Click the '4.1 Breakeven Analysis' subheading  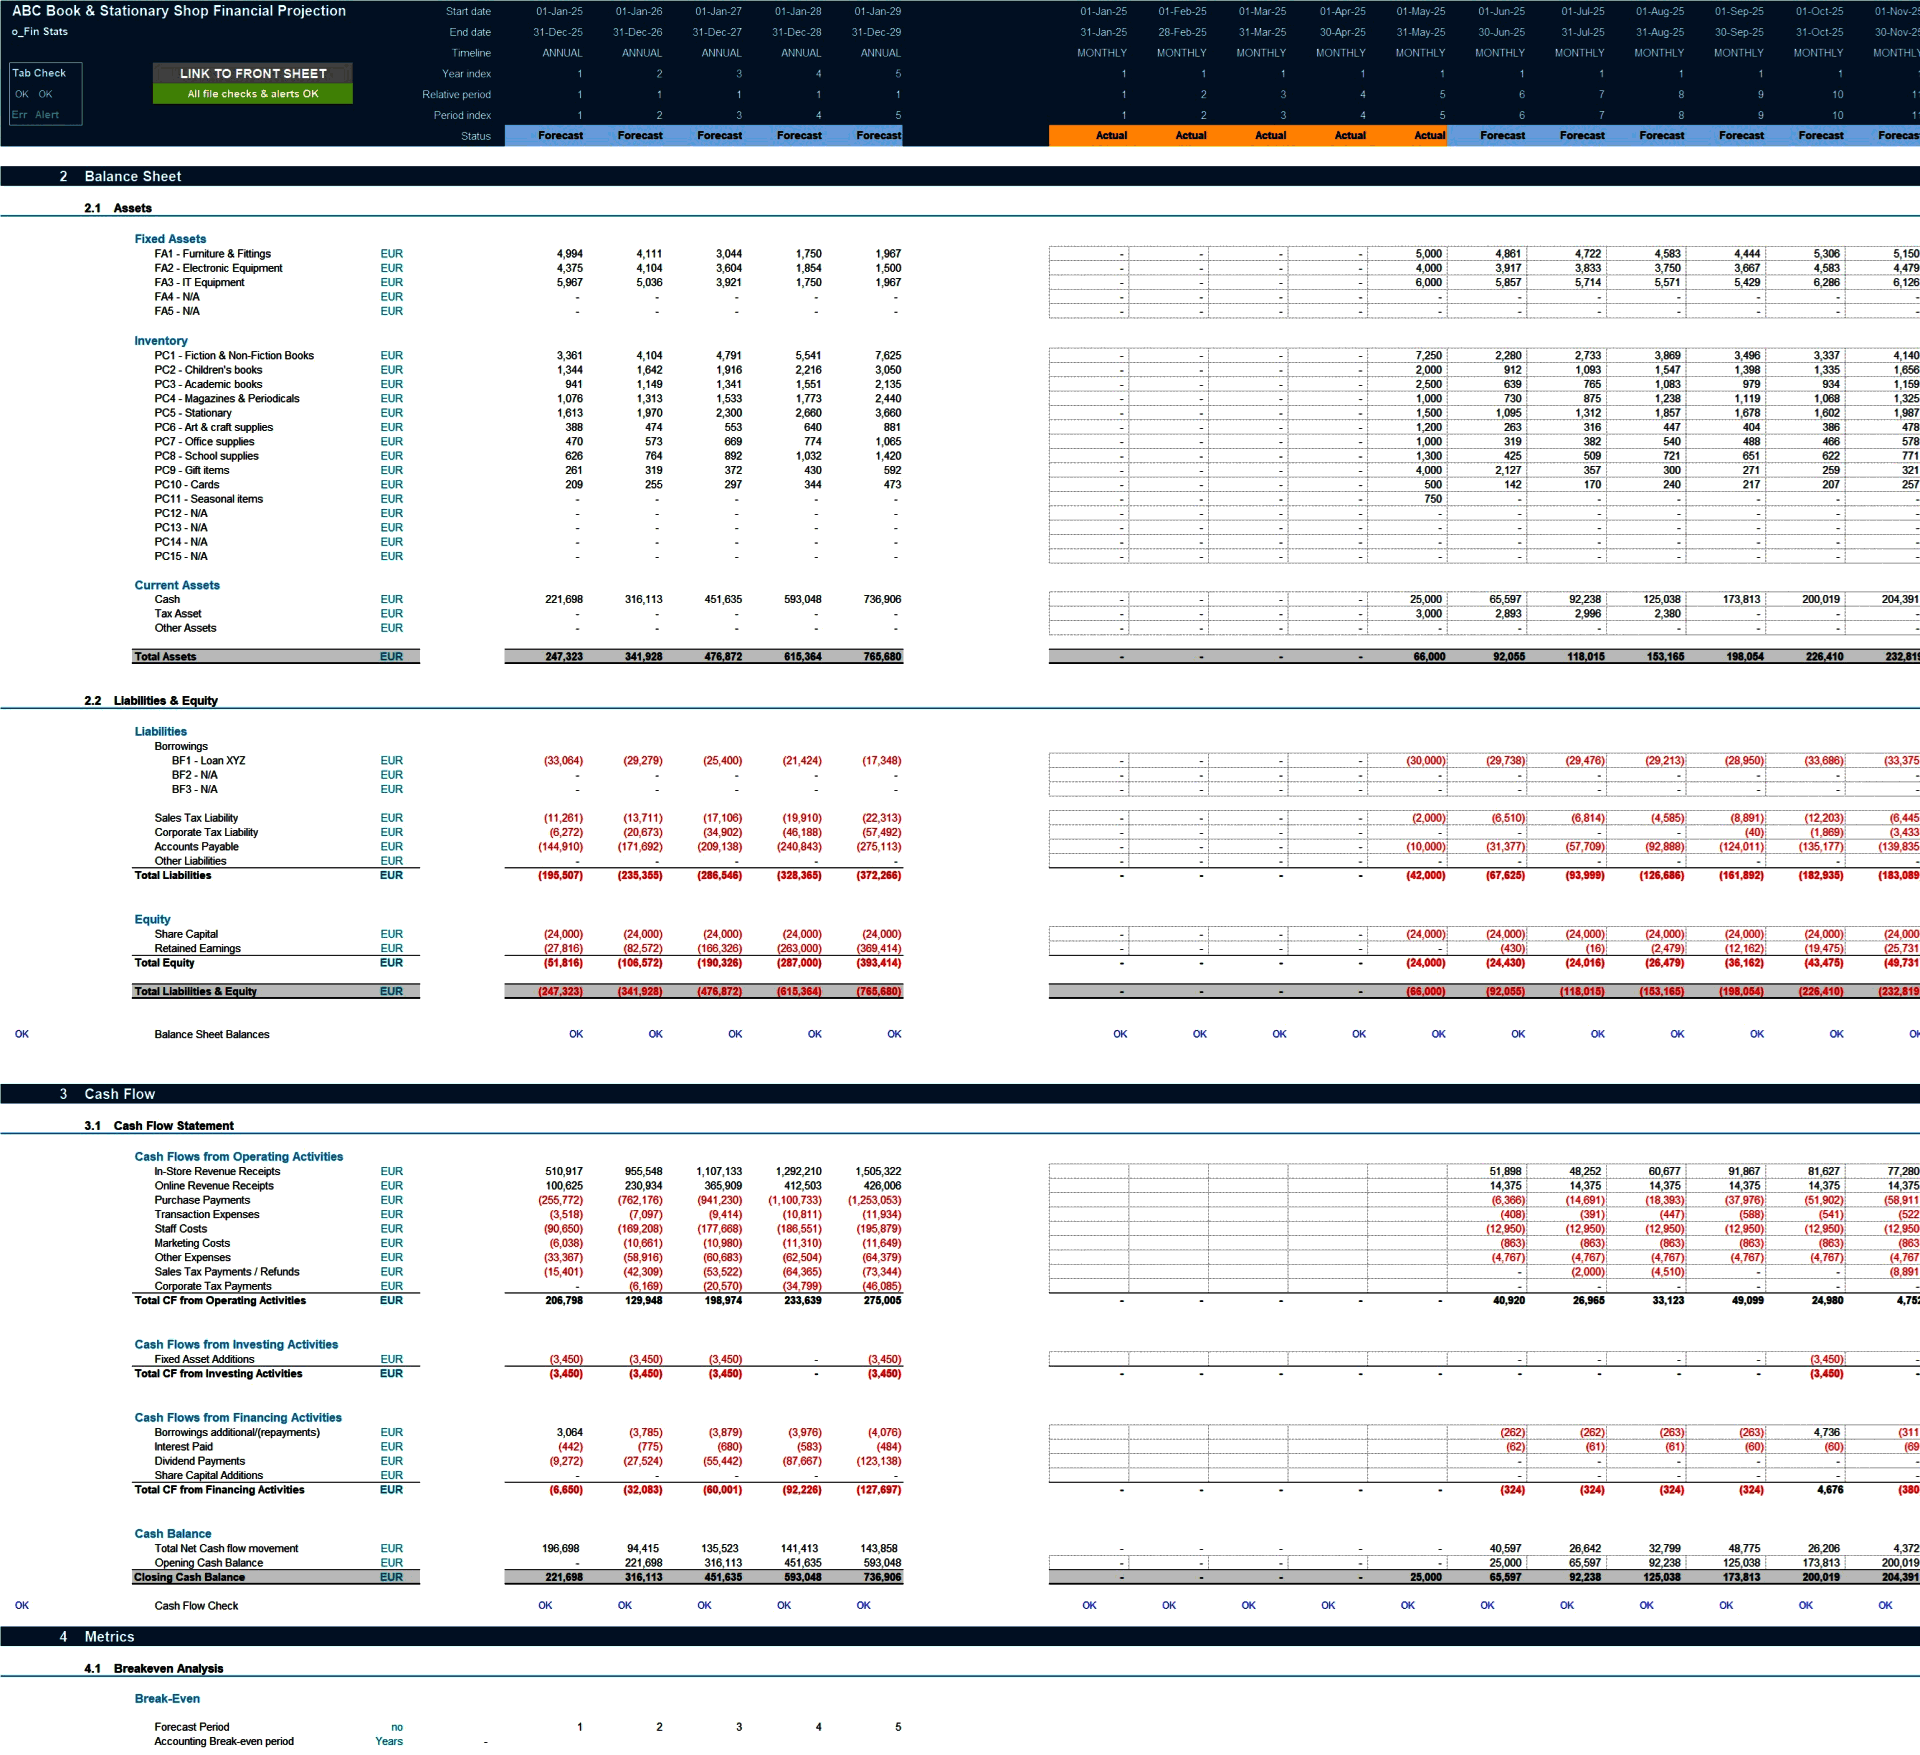(154, 1669)
